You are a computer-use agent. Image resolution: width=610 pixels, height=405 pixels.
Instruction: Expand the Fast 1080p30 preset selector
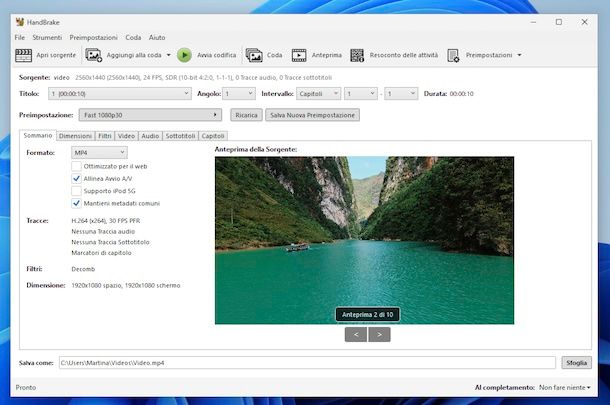click(150, 115)
